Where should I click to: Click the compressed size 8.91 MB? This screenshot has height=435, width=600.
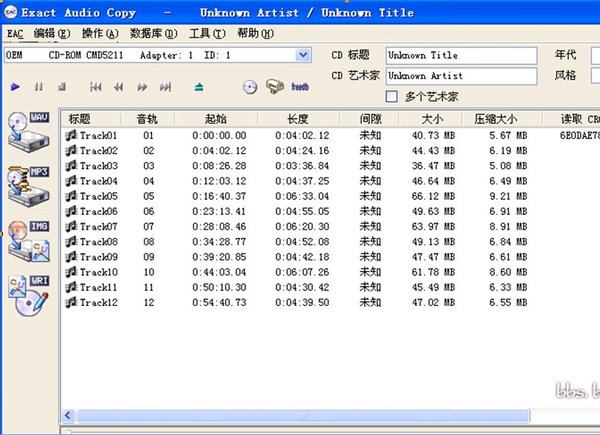click(508, 226)
